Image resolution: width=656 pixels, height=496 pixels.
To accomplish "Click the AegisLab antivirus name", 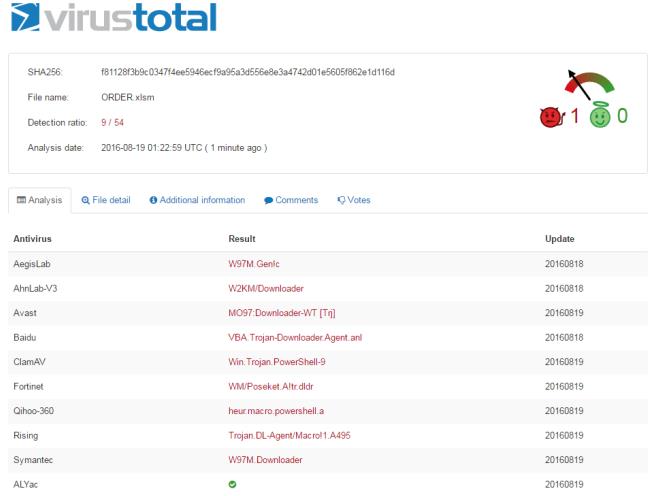I will (x=32, y=264).
